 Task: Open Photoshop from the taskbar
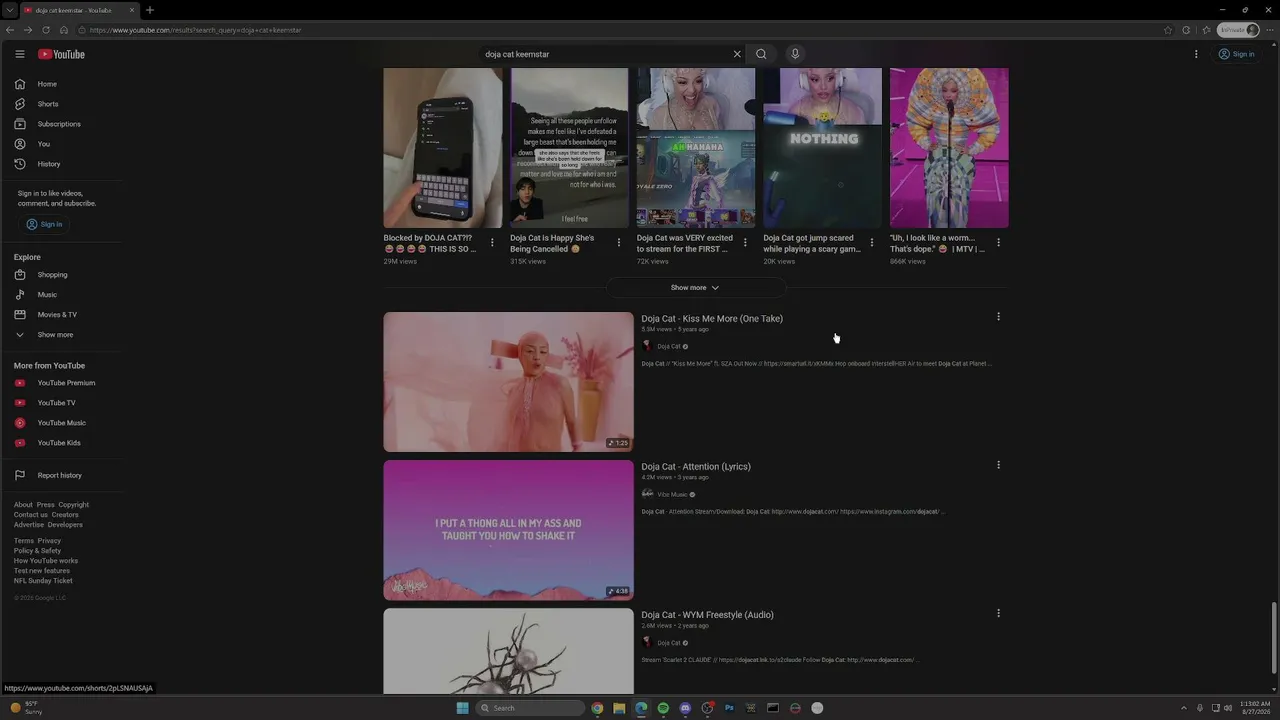click(729, 708)
